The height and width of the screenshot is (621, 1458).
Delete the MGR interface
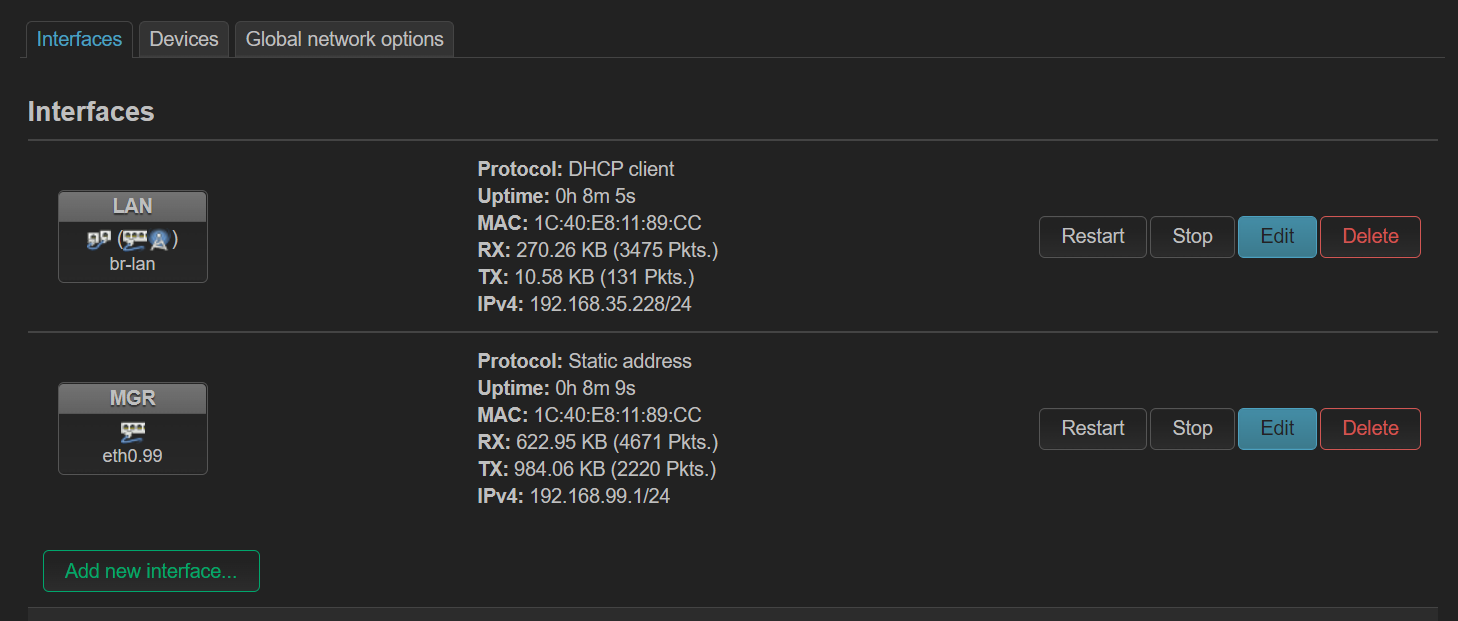tap(1370, 429)
